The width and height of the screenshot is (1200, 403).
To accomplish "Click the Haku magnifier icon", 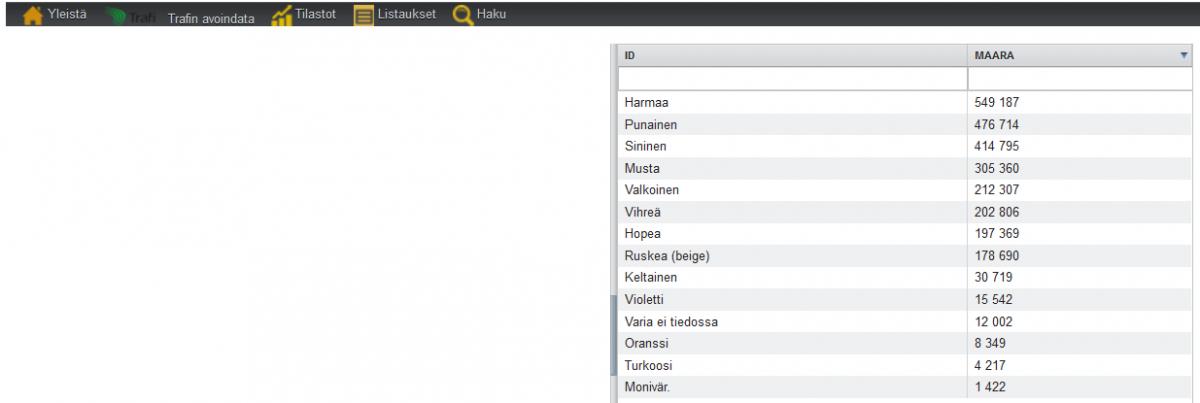I will 462,16.
